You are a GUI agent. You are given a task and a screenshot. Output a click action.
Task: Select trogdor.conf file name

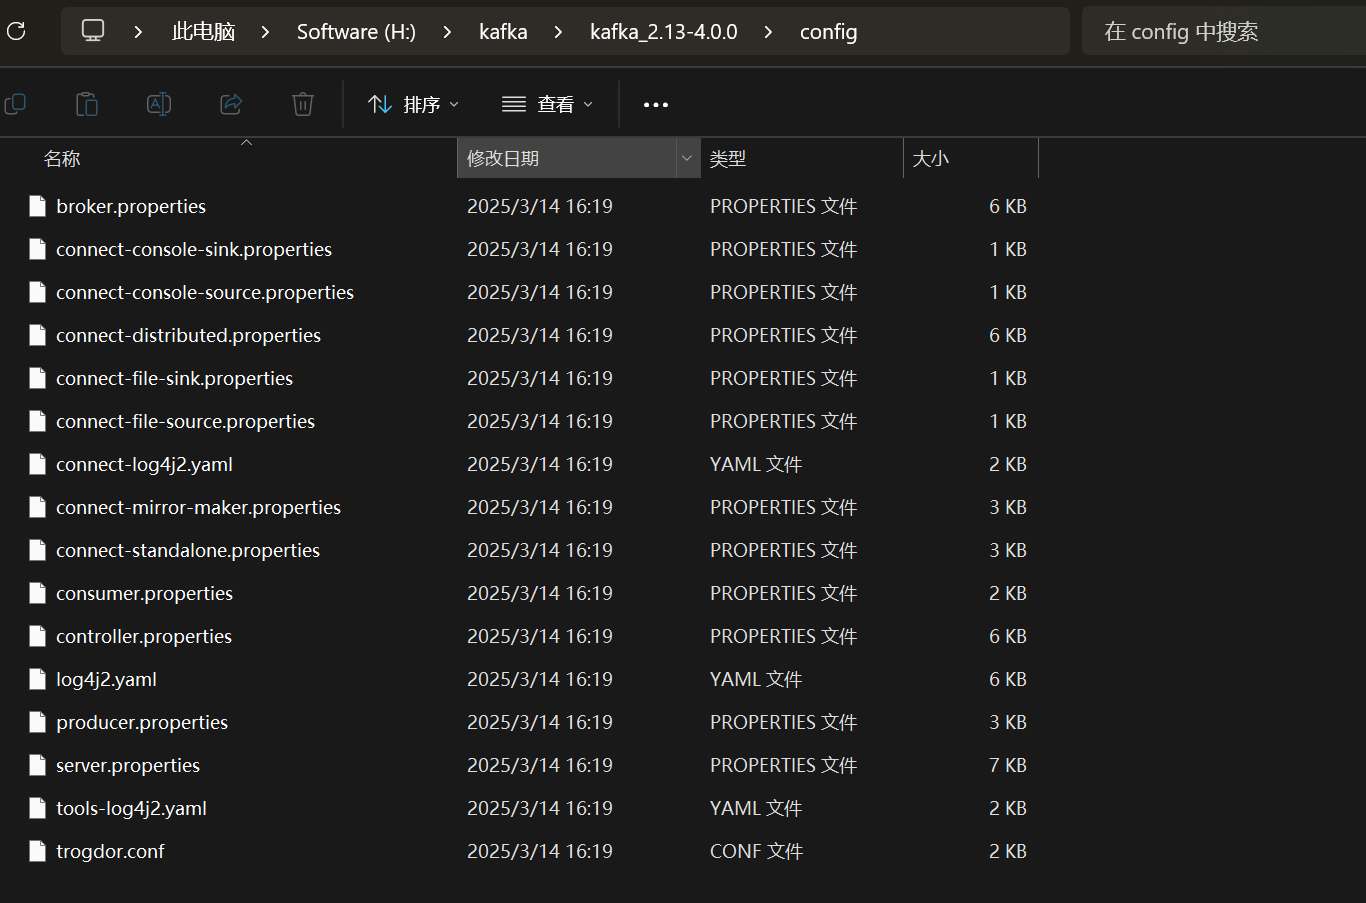pos(110,851)
